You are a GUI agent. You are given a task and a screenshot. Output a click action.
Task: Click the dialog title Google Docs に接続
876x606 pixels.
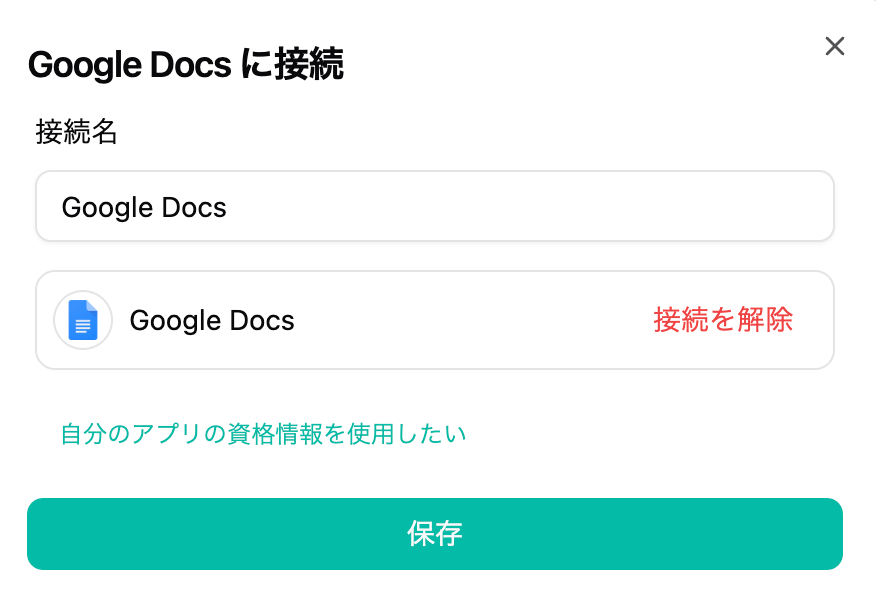(186, 66)
